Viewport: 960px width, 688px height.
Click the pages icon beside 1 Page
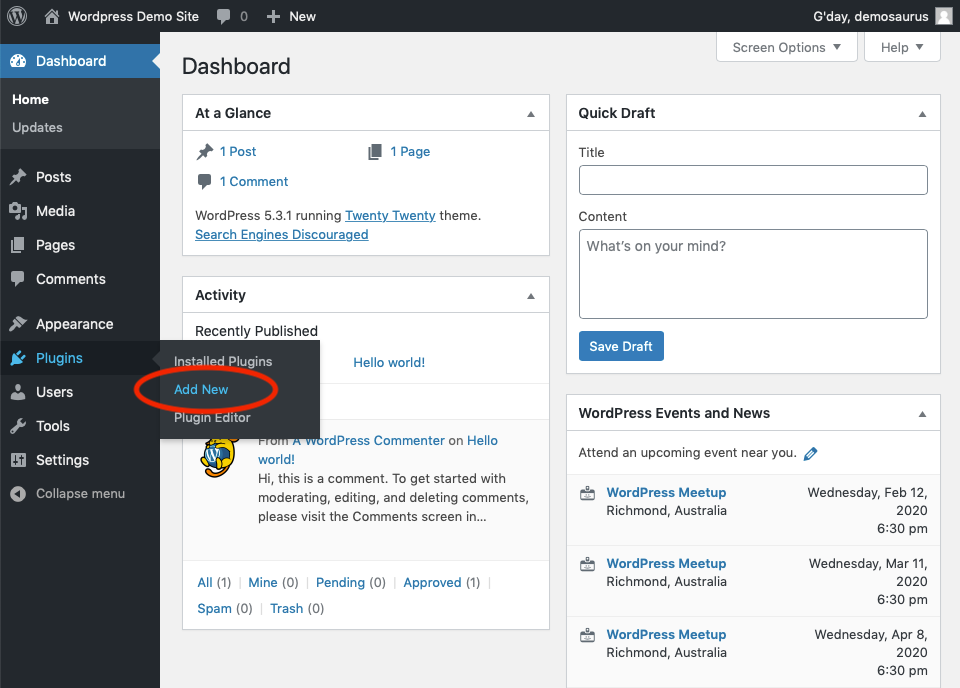point(375,151)
